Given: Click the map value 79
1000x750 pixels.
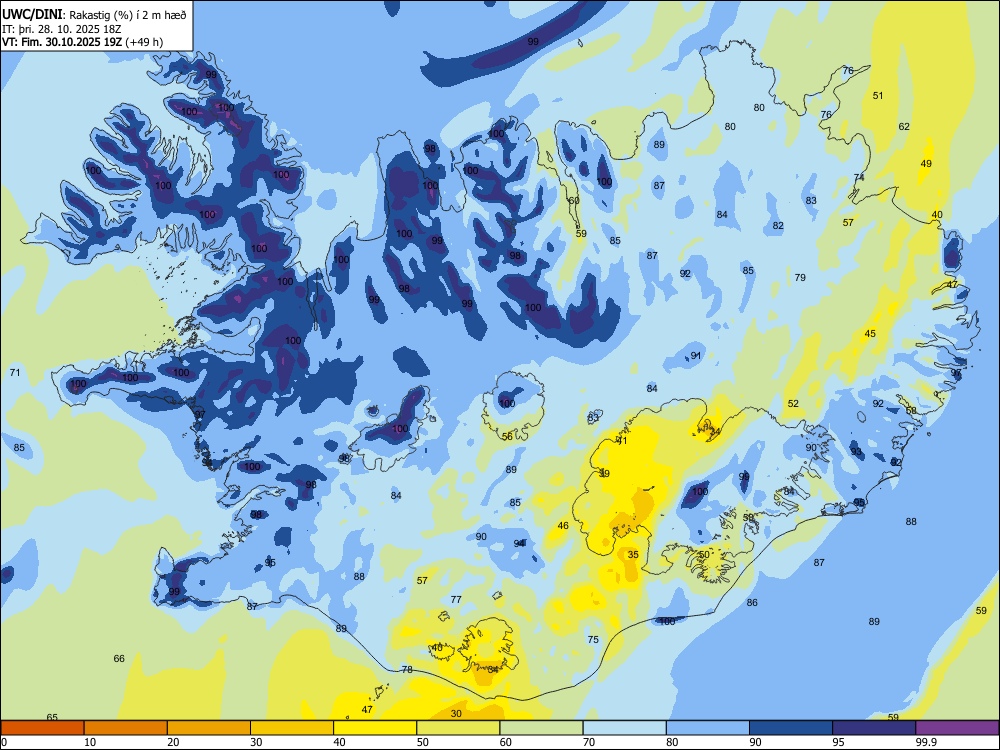Looking at the screenshot, I should pyautogui.click(x=800, y=277).
